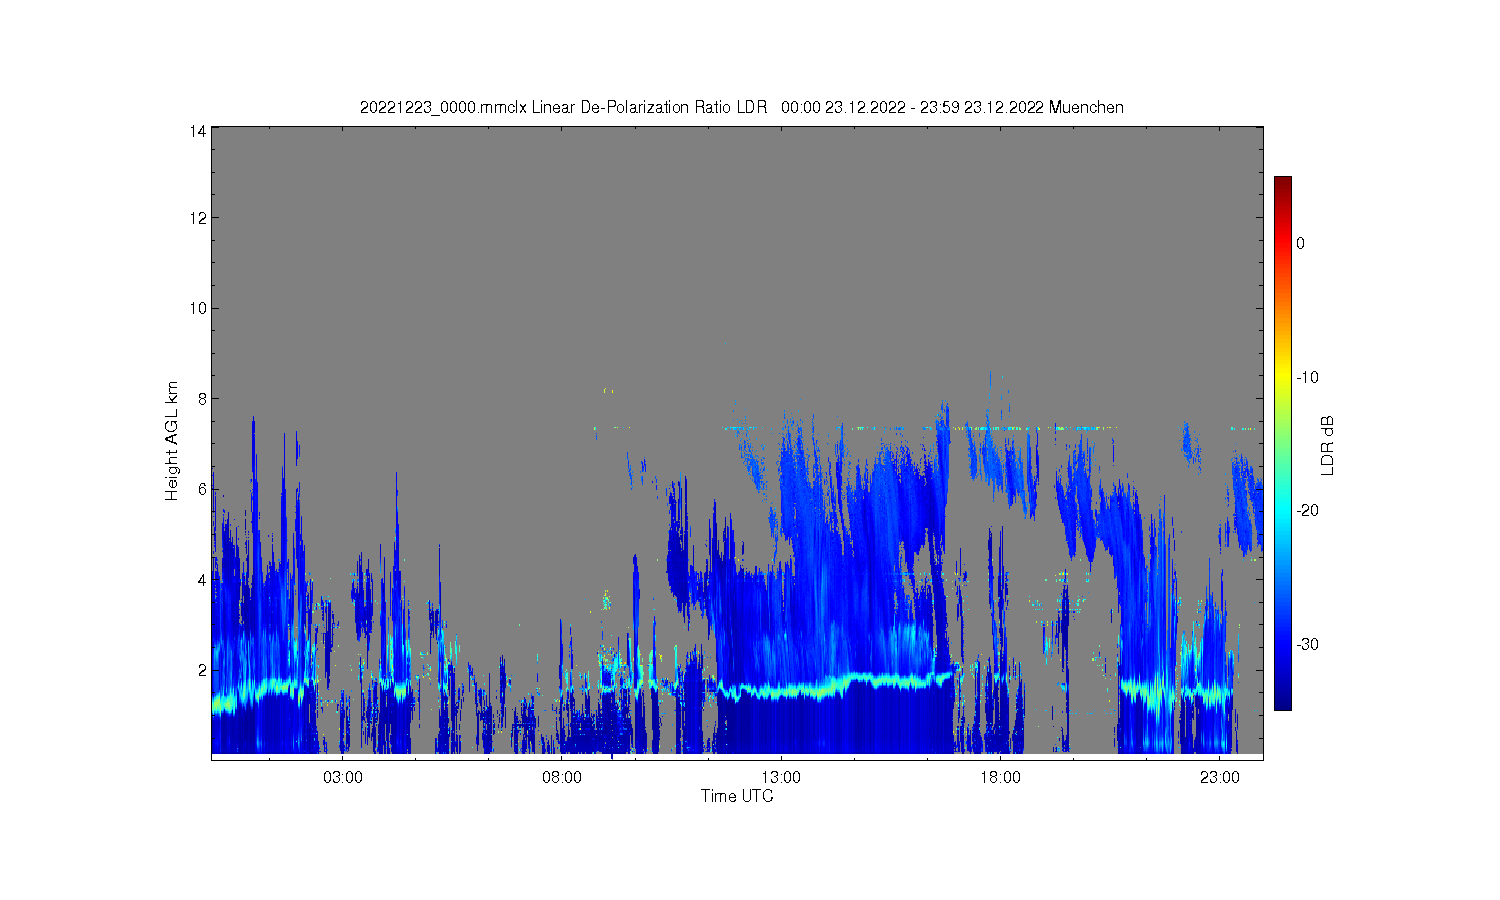
Task: Click the 'Time UTC' axis title
Action: tap(737, 797)
